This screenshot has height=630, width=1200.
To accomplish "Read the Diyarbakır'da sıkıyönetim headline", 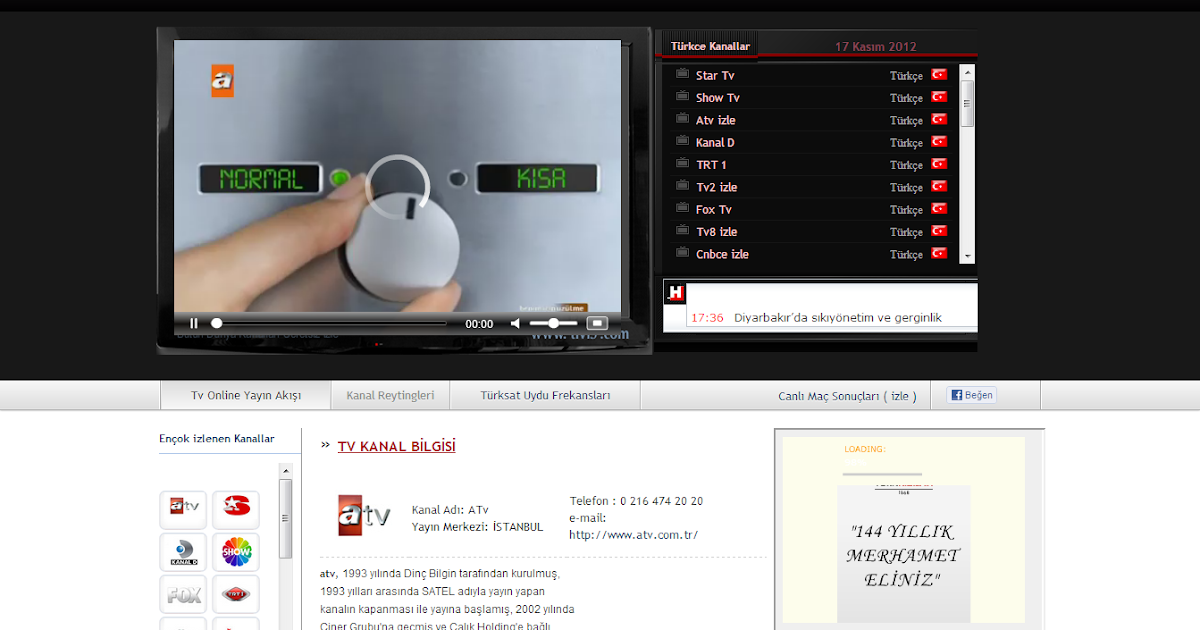I will tap(838, 318).
